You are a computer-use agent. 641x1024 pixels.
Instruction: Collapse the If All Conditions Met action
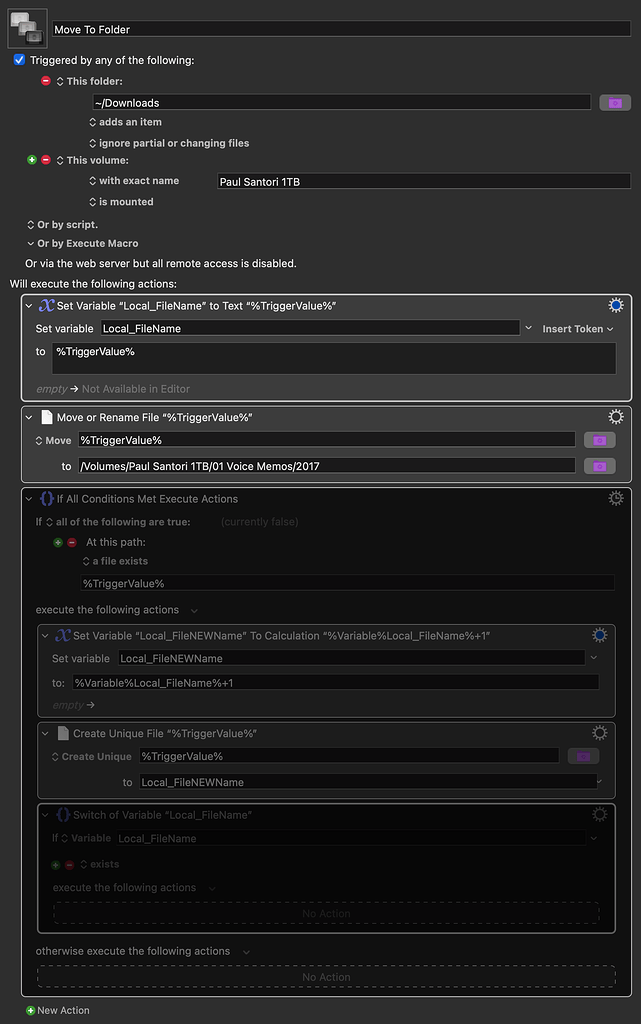tap(29, 499)
